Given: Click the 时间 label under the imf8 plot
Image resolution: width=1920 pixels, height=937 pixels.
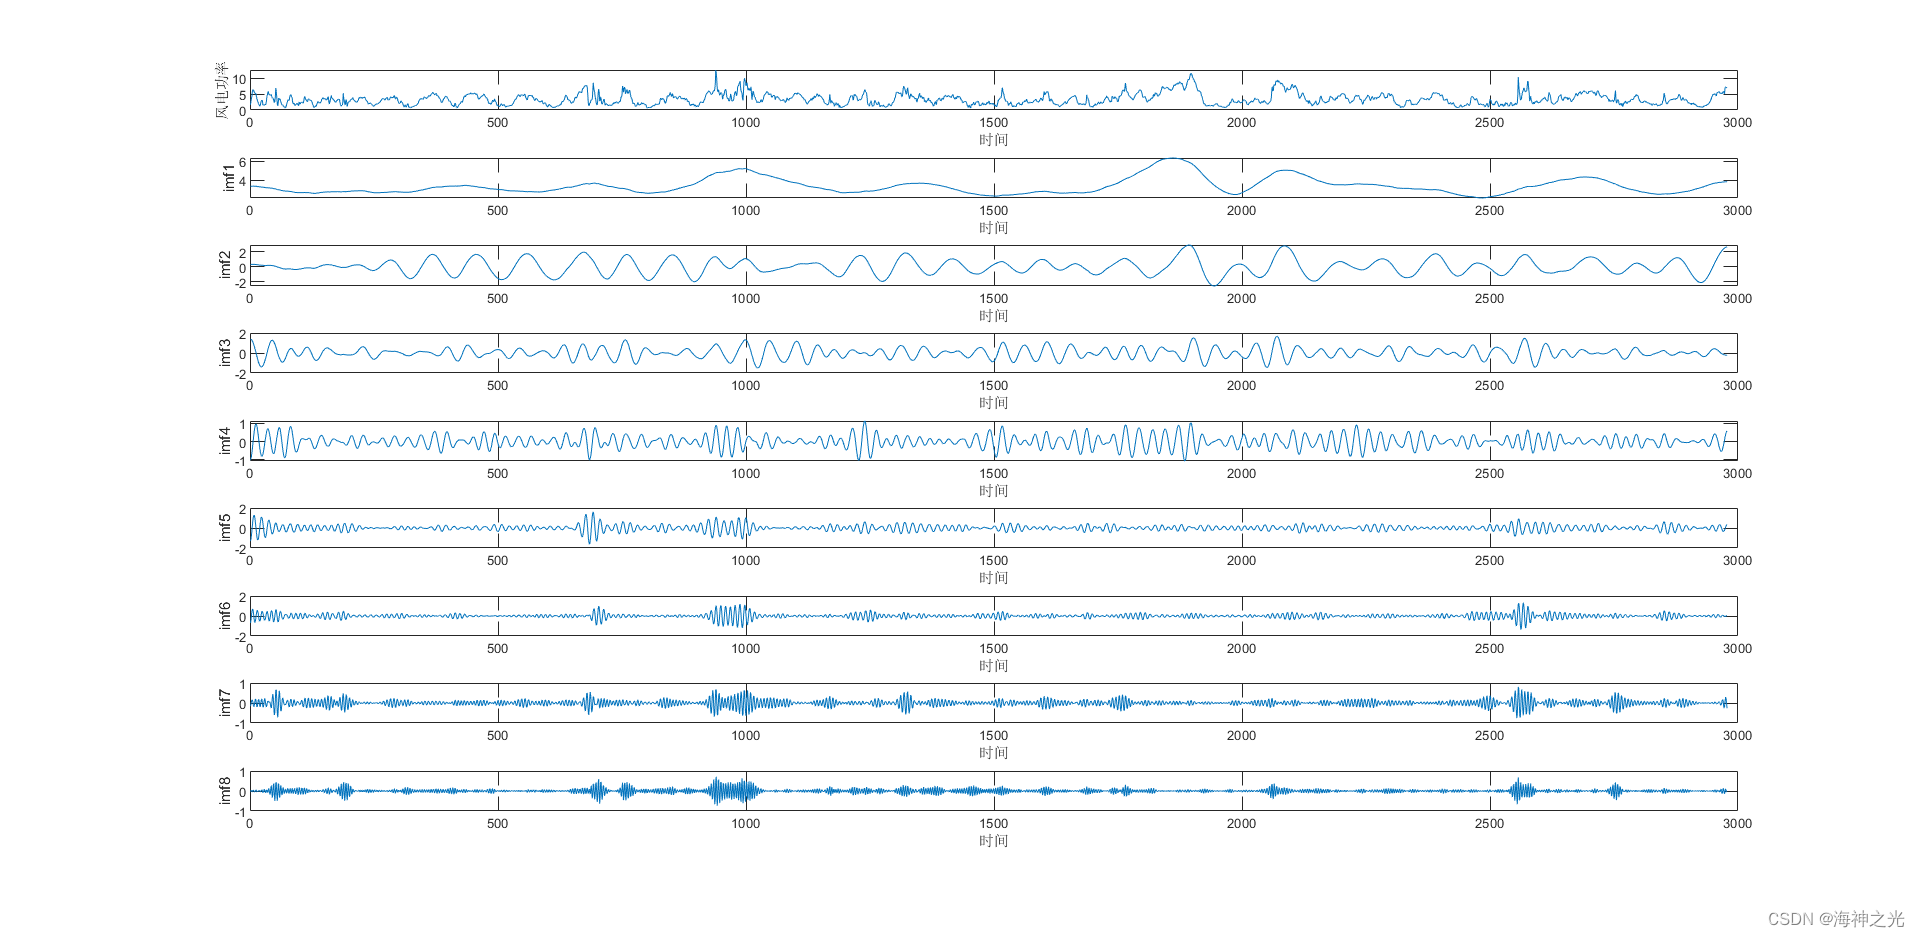Looking at the screenshot, I should click(x=993, y=841).
